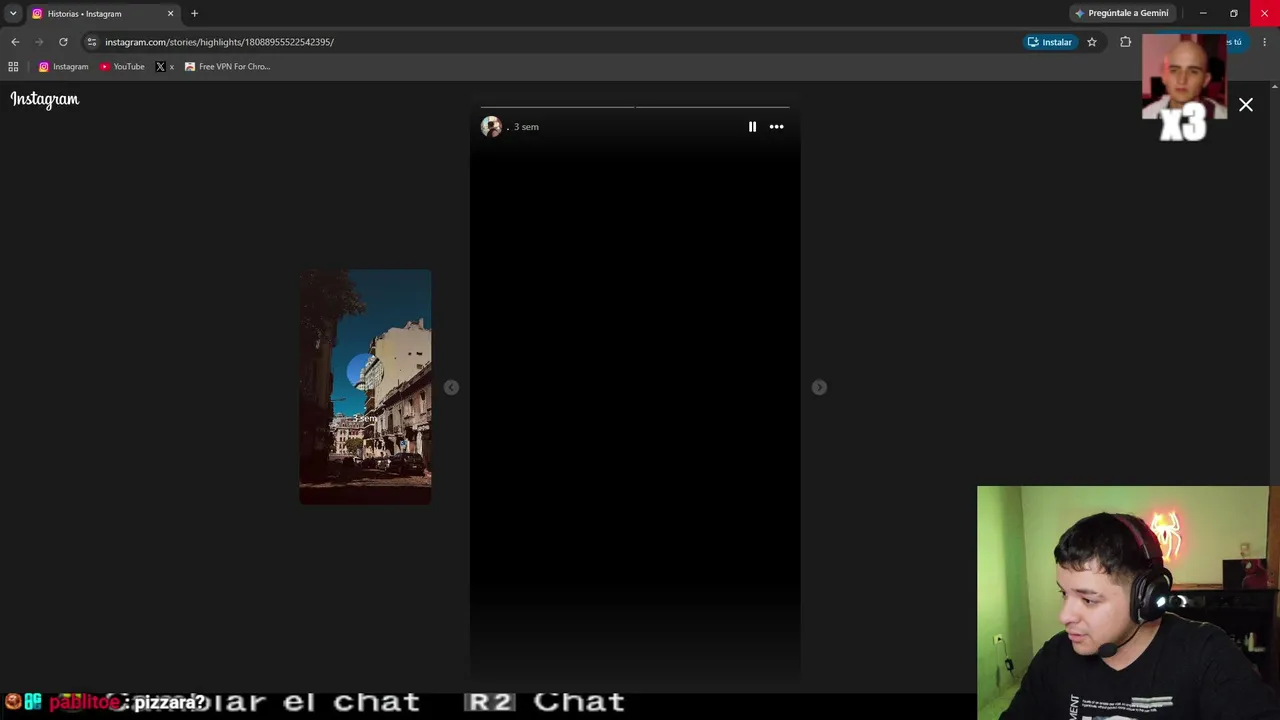Focus the address bar URL
Viewport: 1280px width, 720px height.
[x=219, y=42]
